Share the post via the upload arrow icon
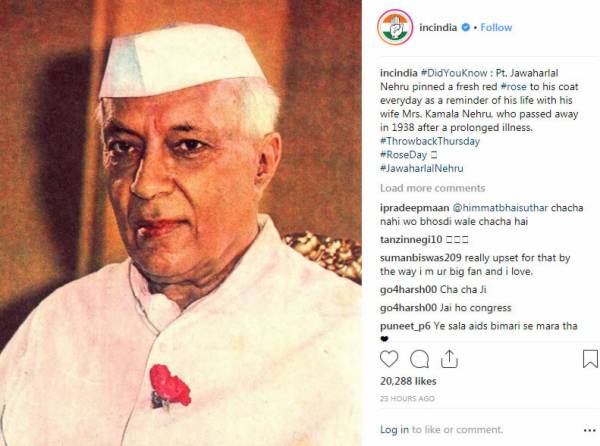 pos(449,359)
